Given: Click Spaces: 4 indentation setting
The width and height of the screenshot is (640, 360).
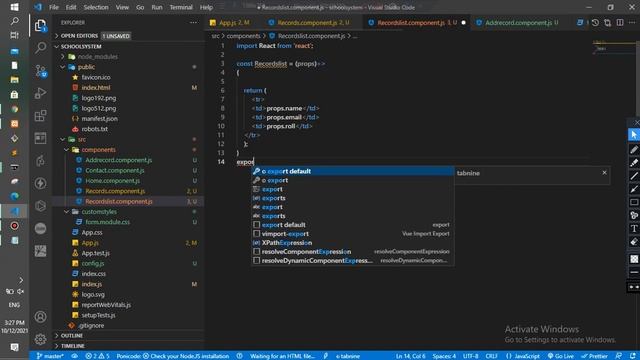Looking at the screenshot, I should click(x=444, y=356).
